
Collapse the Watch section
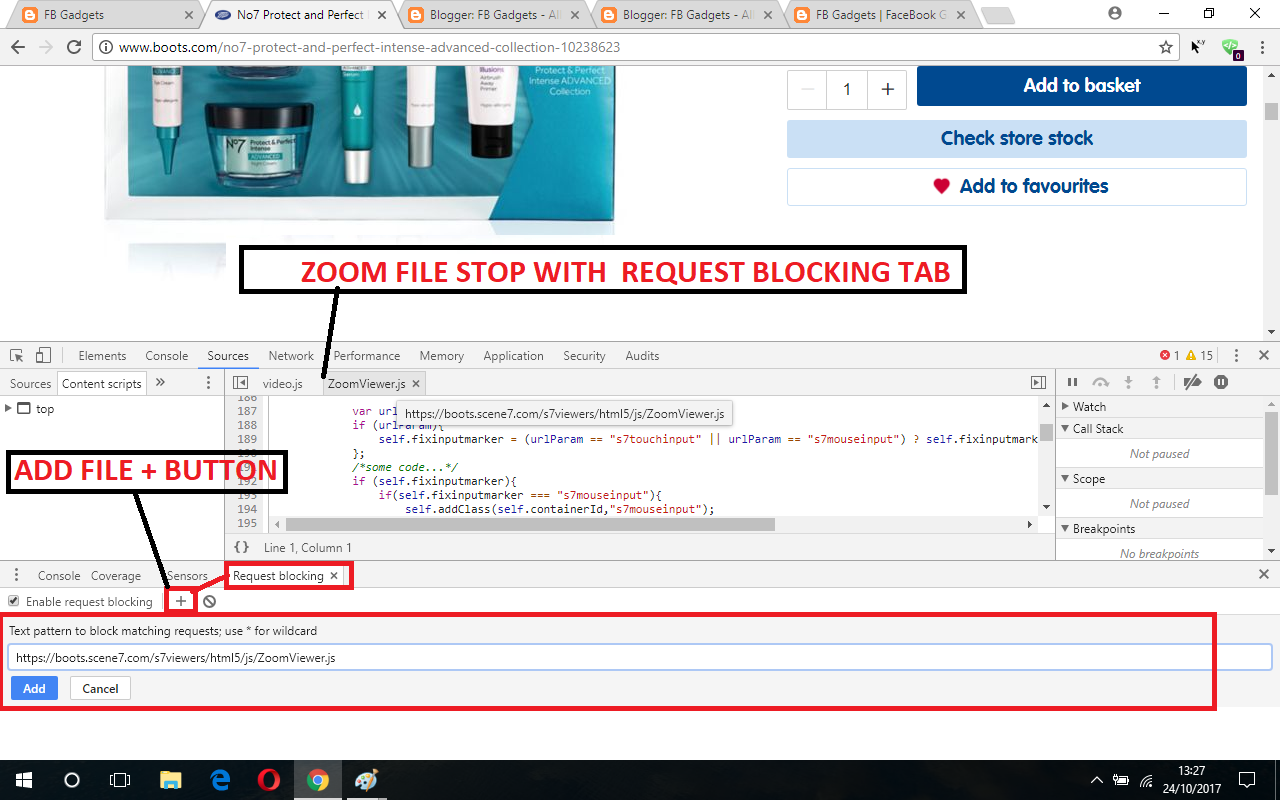(1066, 406)
